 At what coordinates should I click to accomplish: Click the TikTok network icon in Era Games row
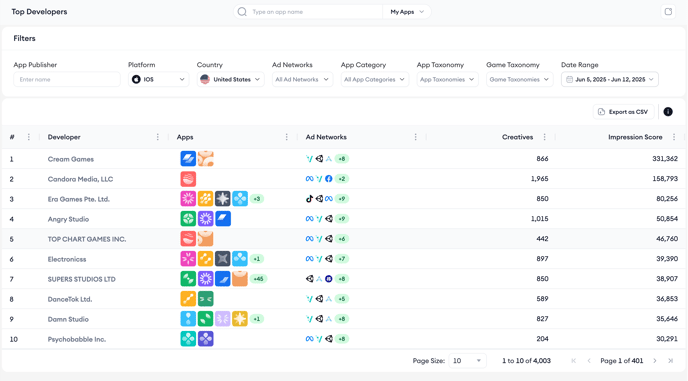[x=309, y=198]
